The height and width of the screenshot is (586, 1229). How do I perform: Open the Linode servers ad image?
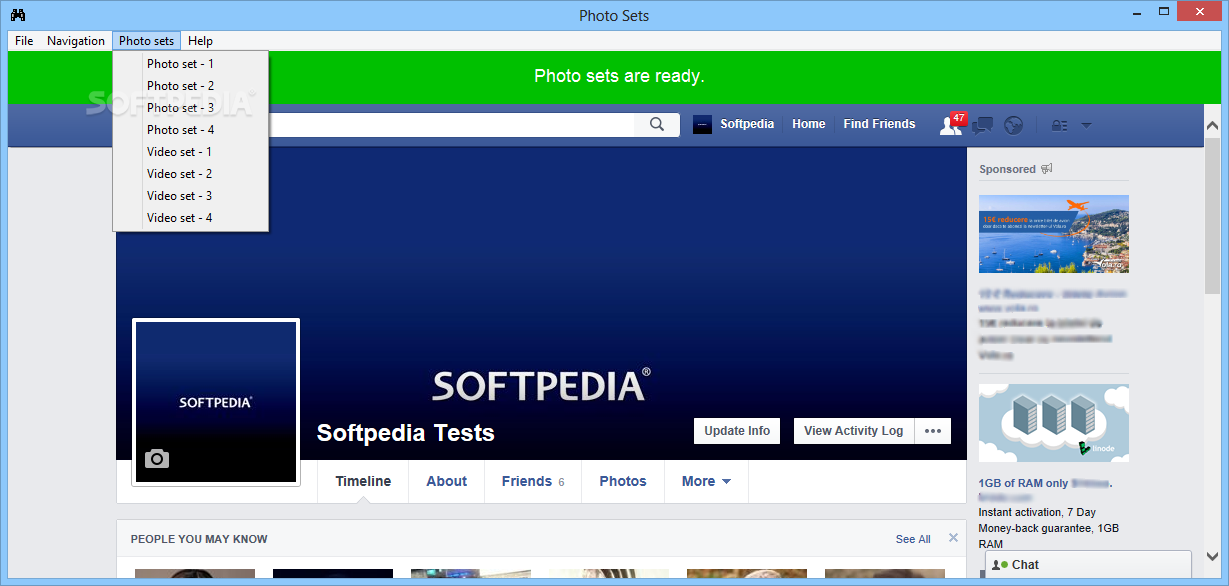pos(1054,423)
